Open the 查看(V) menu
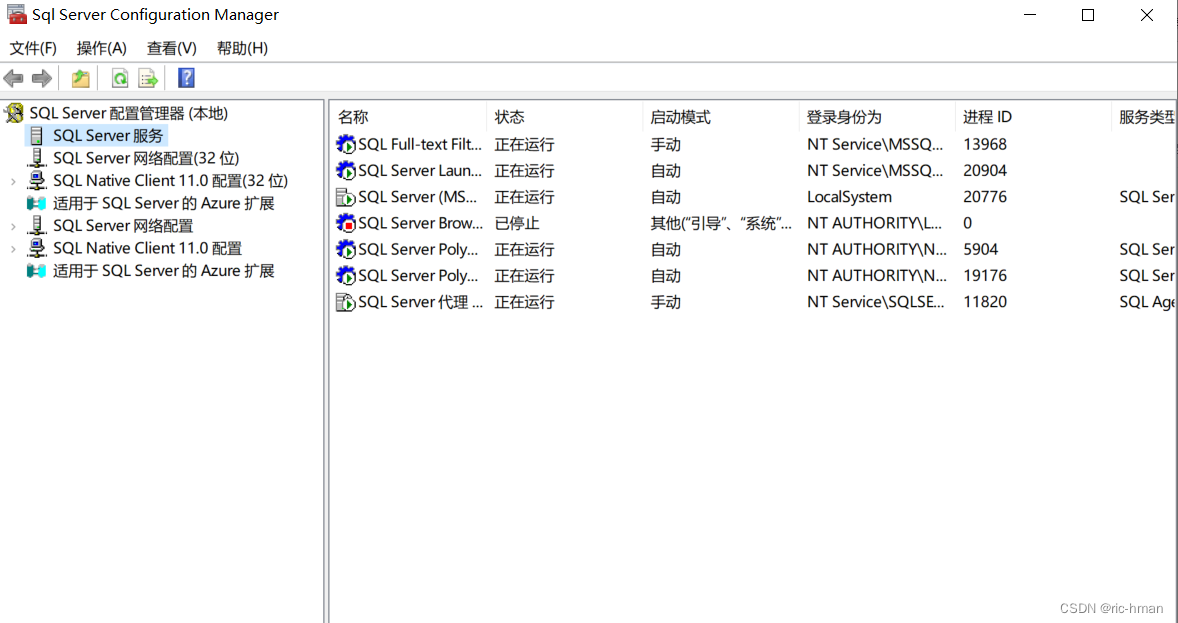The image size is (1178, 623). (x=170, y=47)
